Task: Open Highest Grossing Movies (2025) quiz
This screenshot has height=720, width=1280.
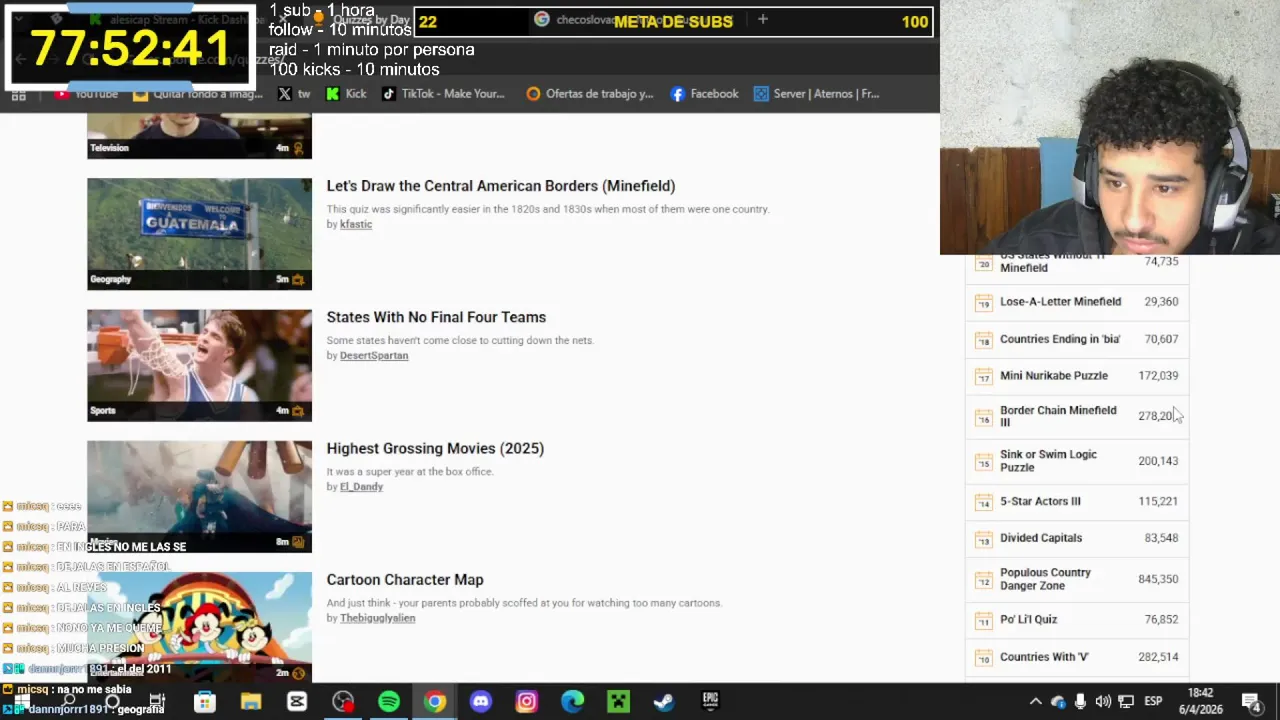Action: point(435,448)
